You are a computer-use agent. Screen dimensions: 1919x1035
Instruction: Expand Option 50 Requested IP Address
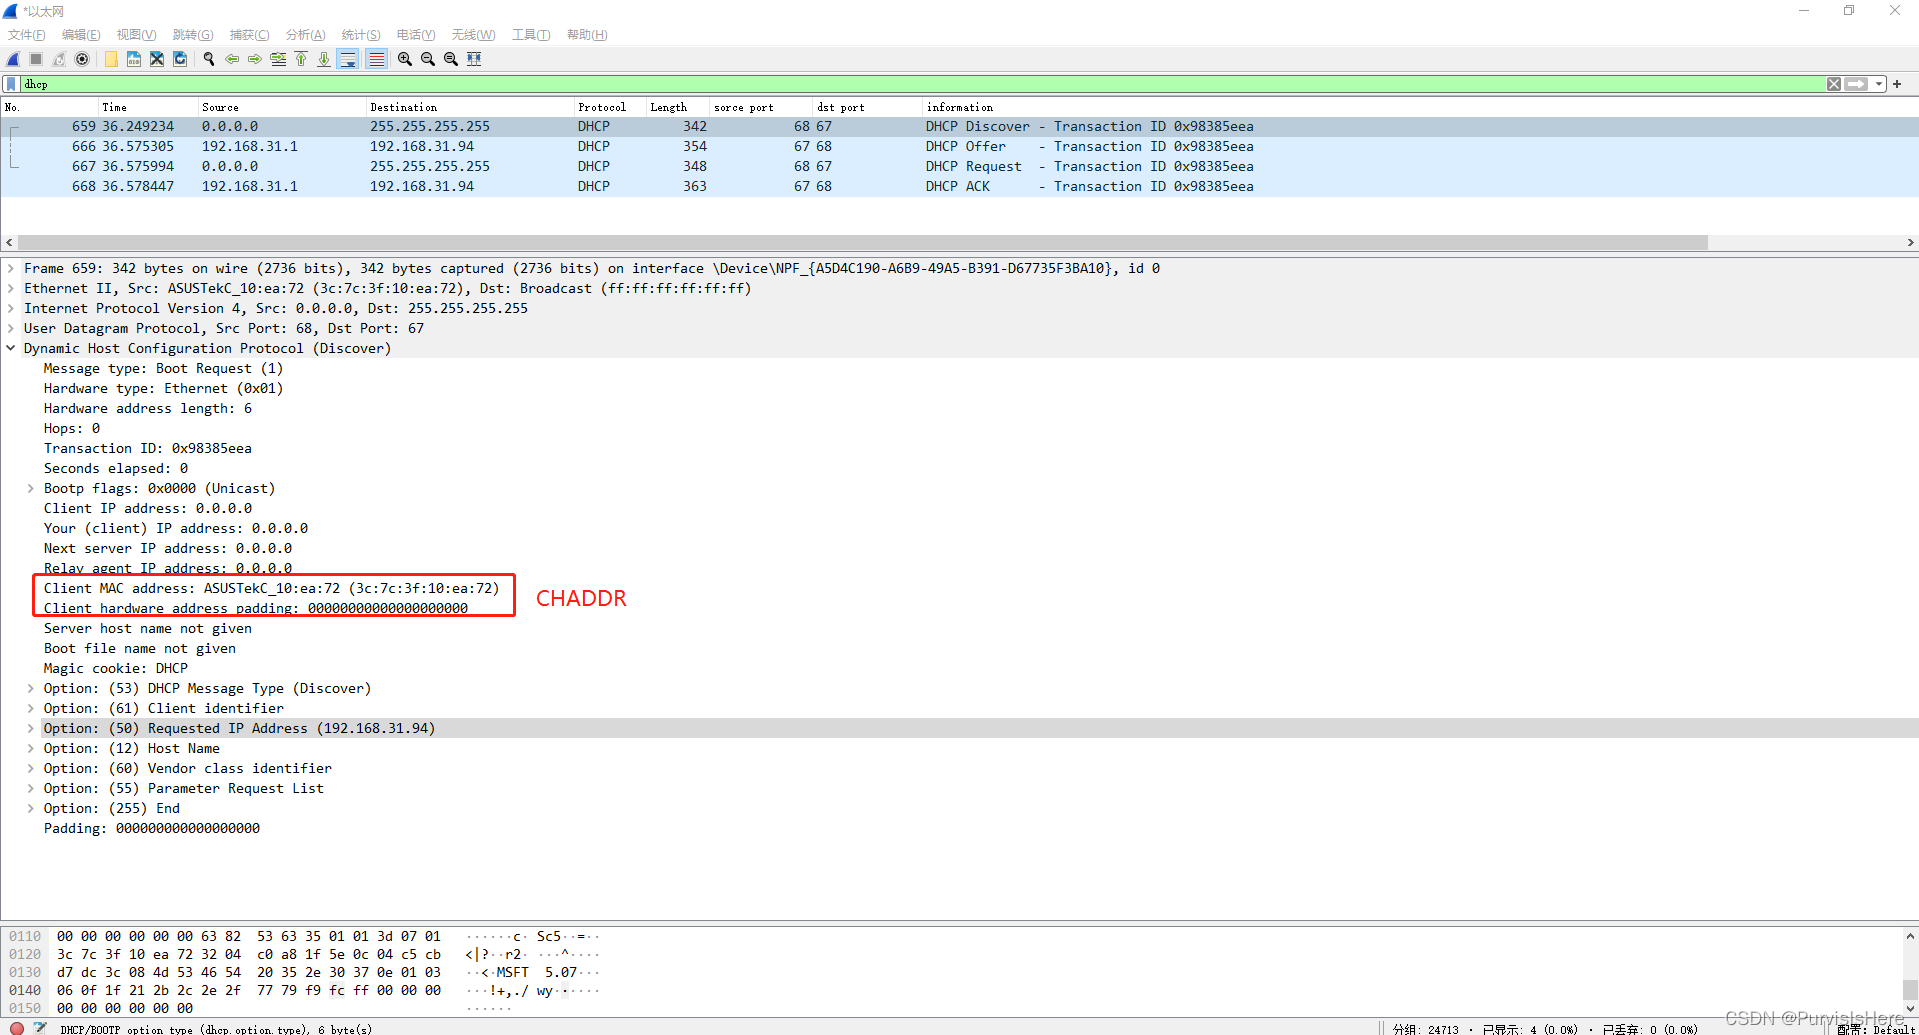point(31,728)
